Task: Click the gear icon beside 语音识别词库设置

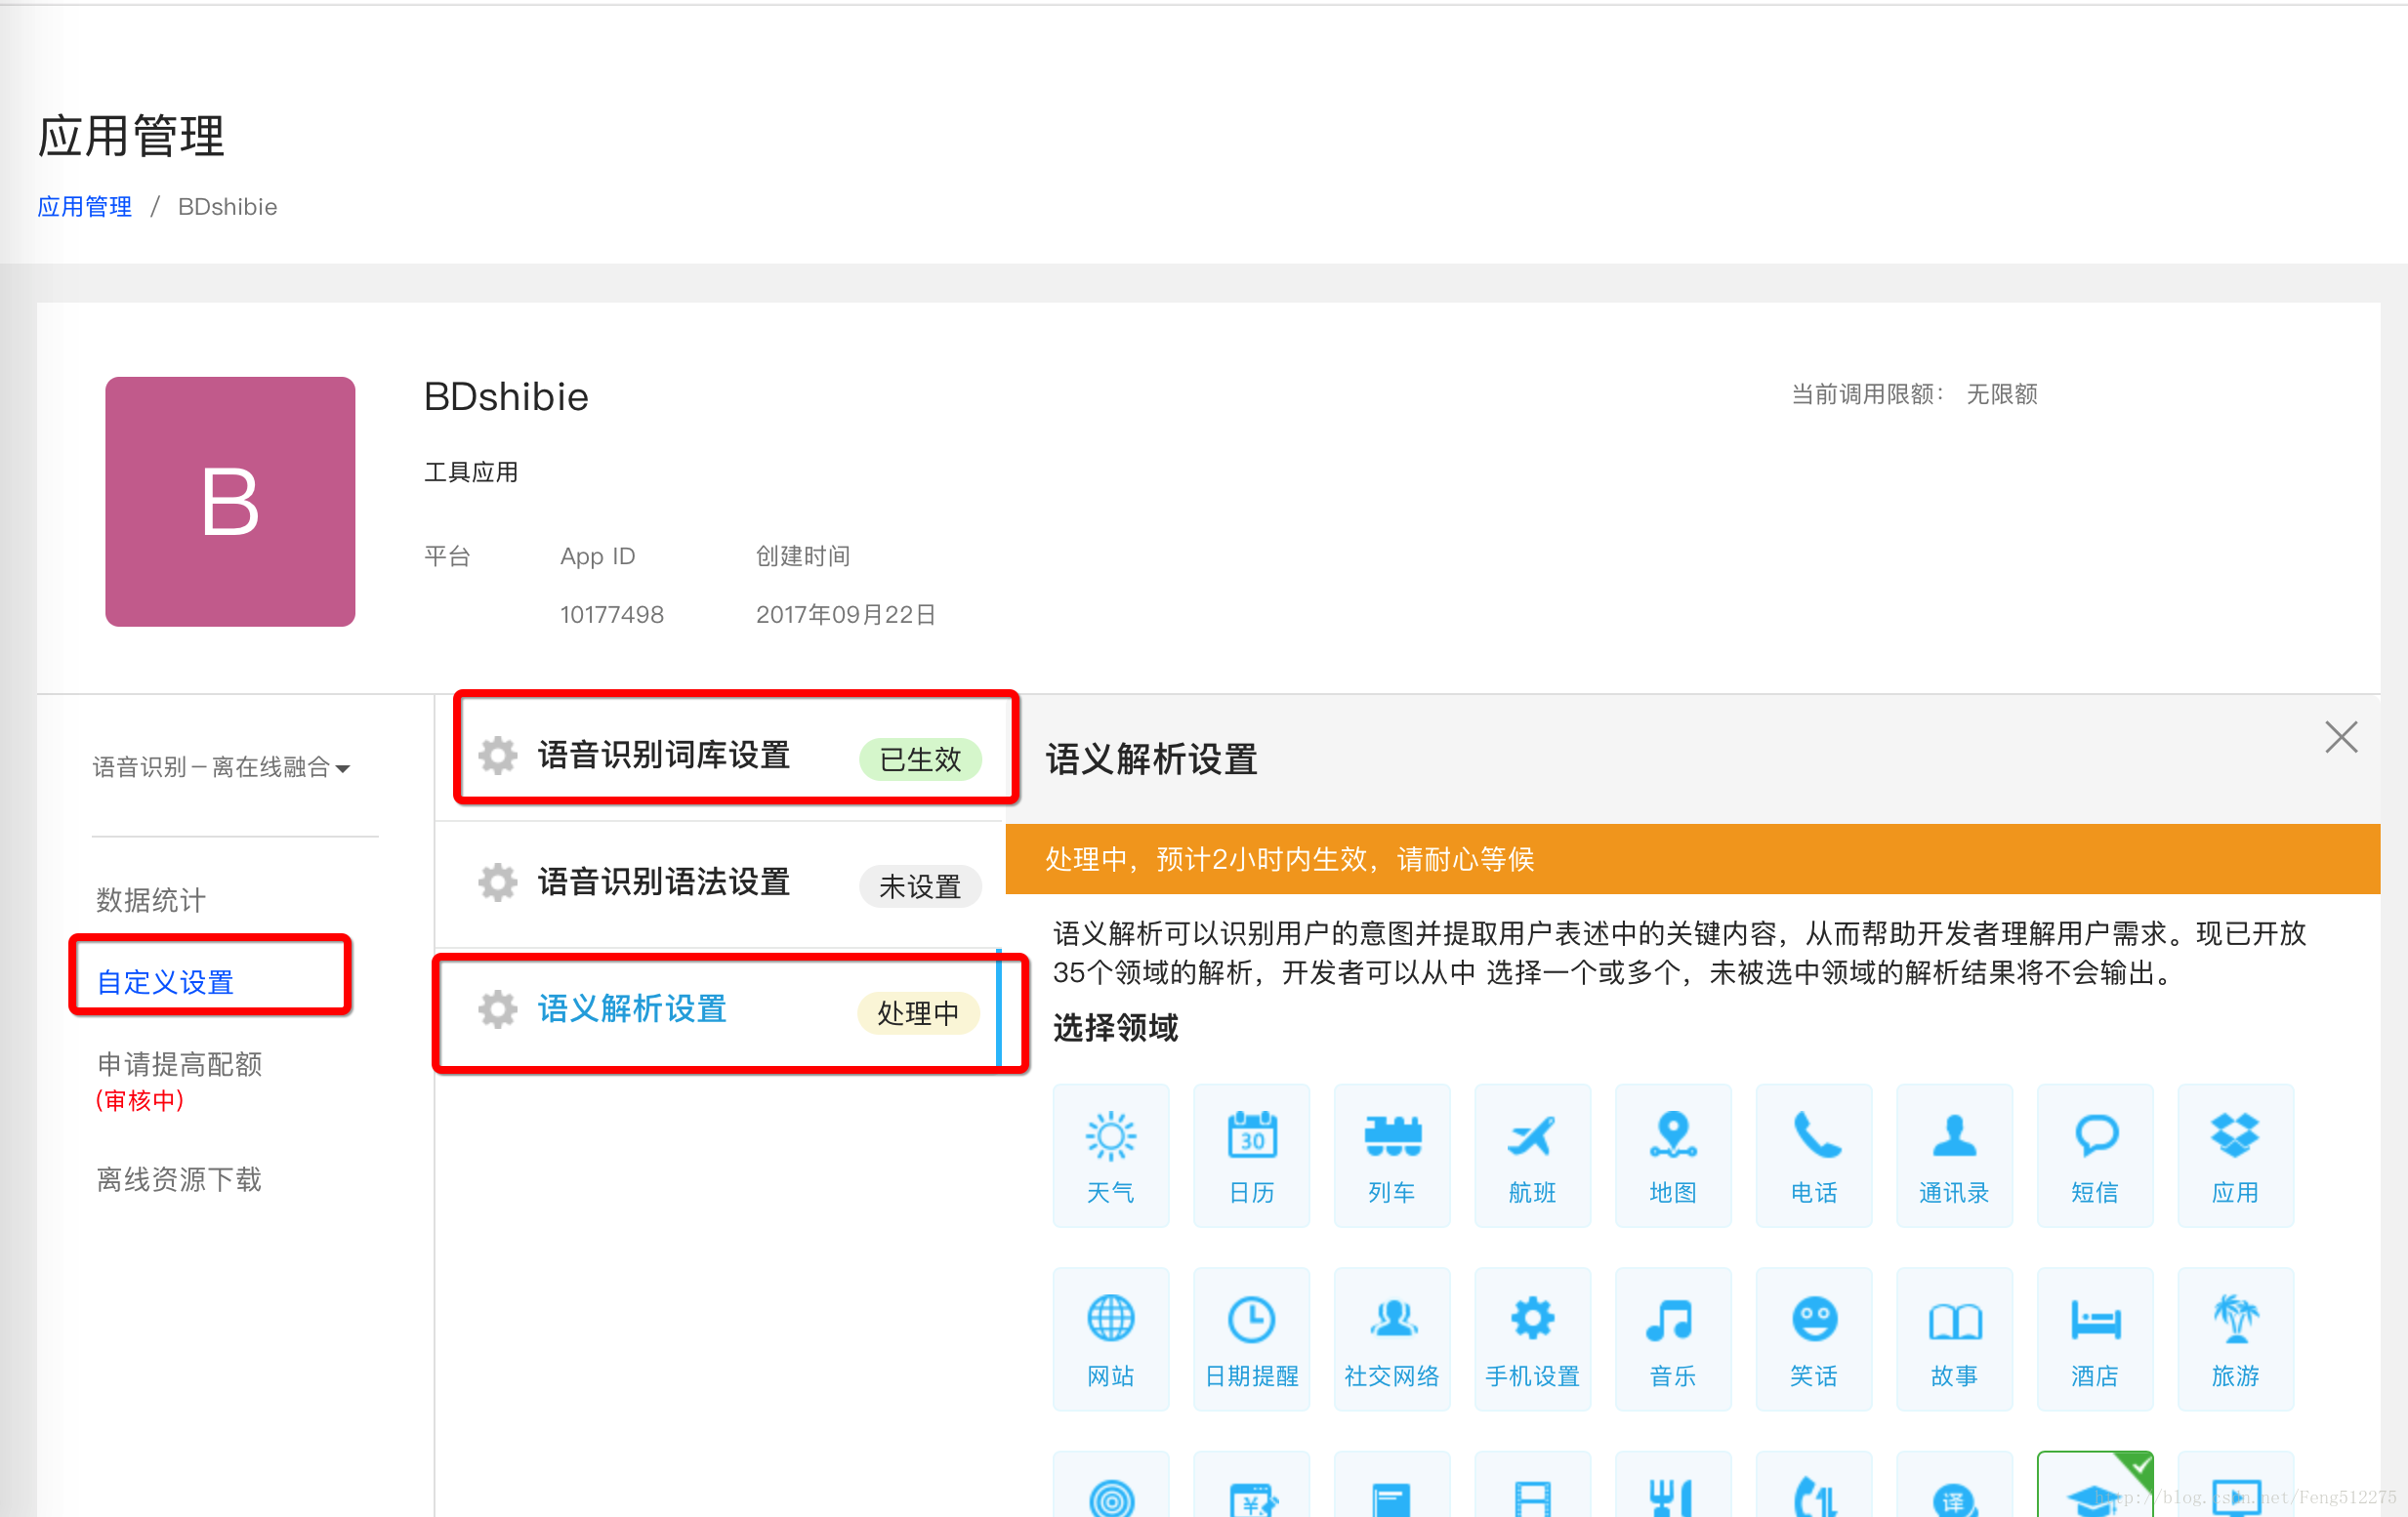Action: 497,755
